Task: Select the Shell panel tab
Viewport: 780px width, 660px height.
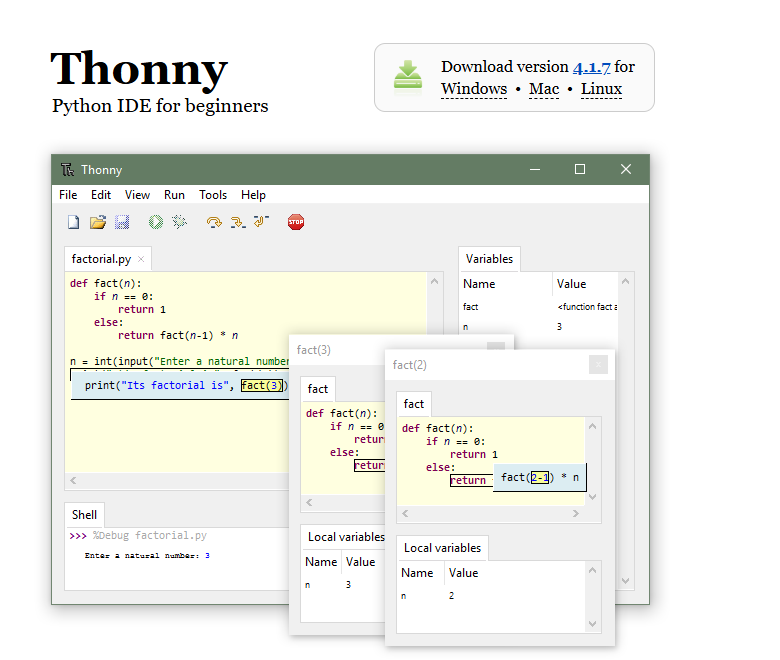Action: tap(84, 515)
